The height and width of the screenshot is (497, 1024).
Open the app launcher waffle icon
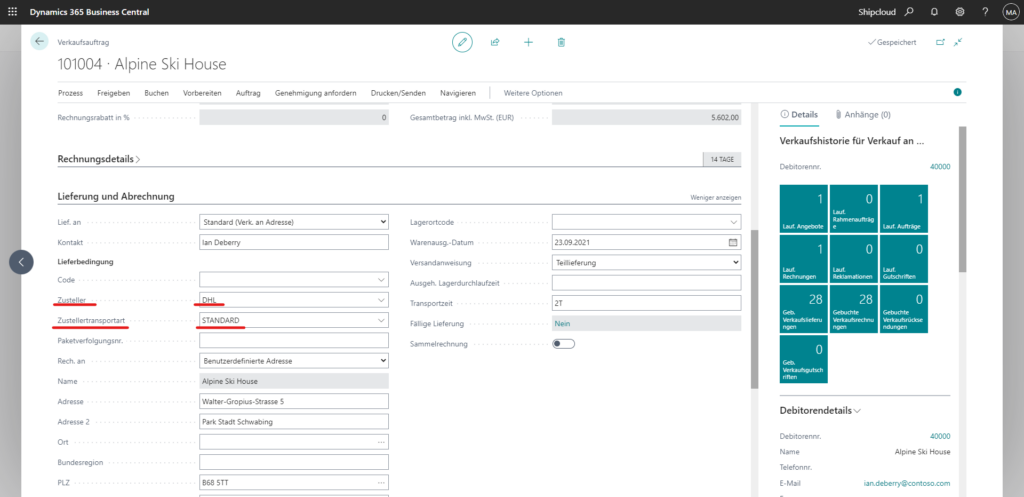tap(12, 11)
